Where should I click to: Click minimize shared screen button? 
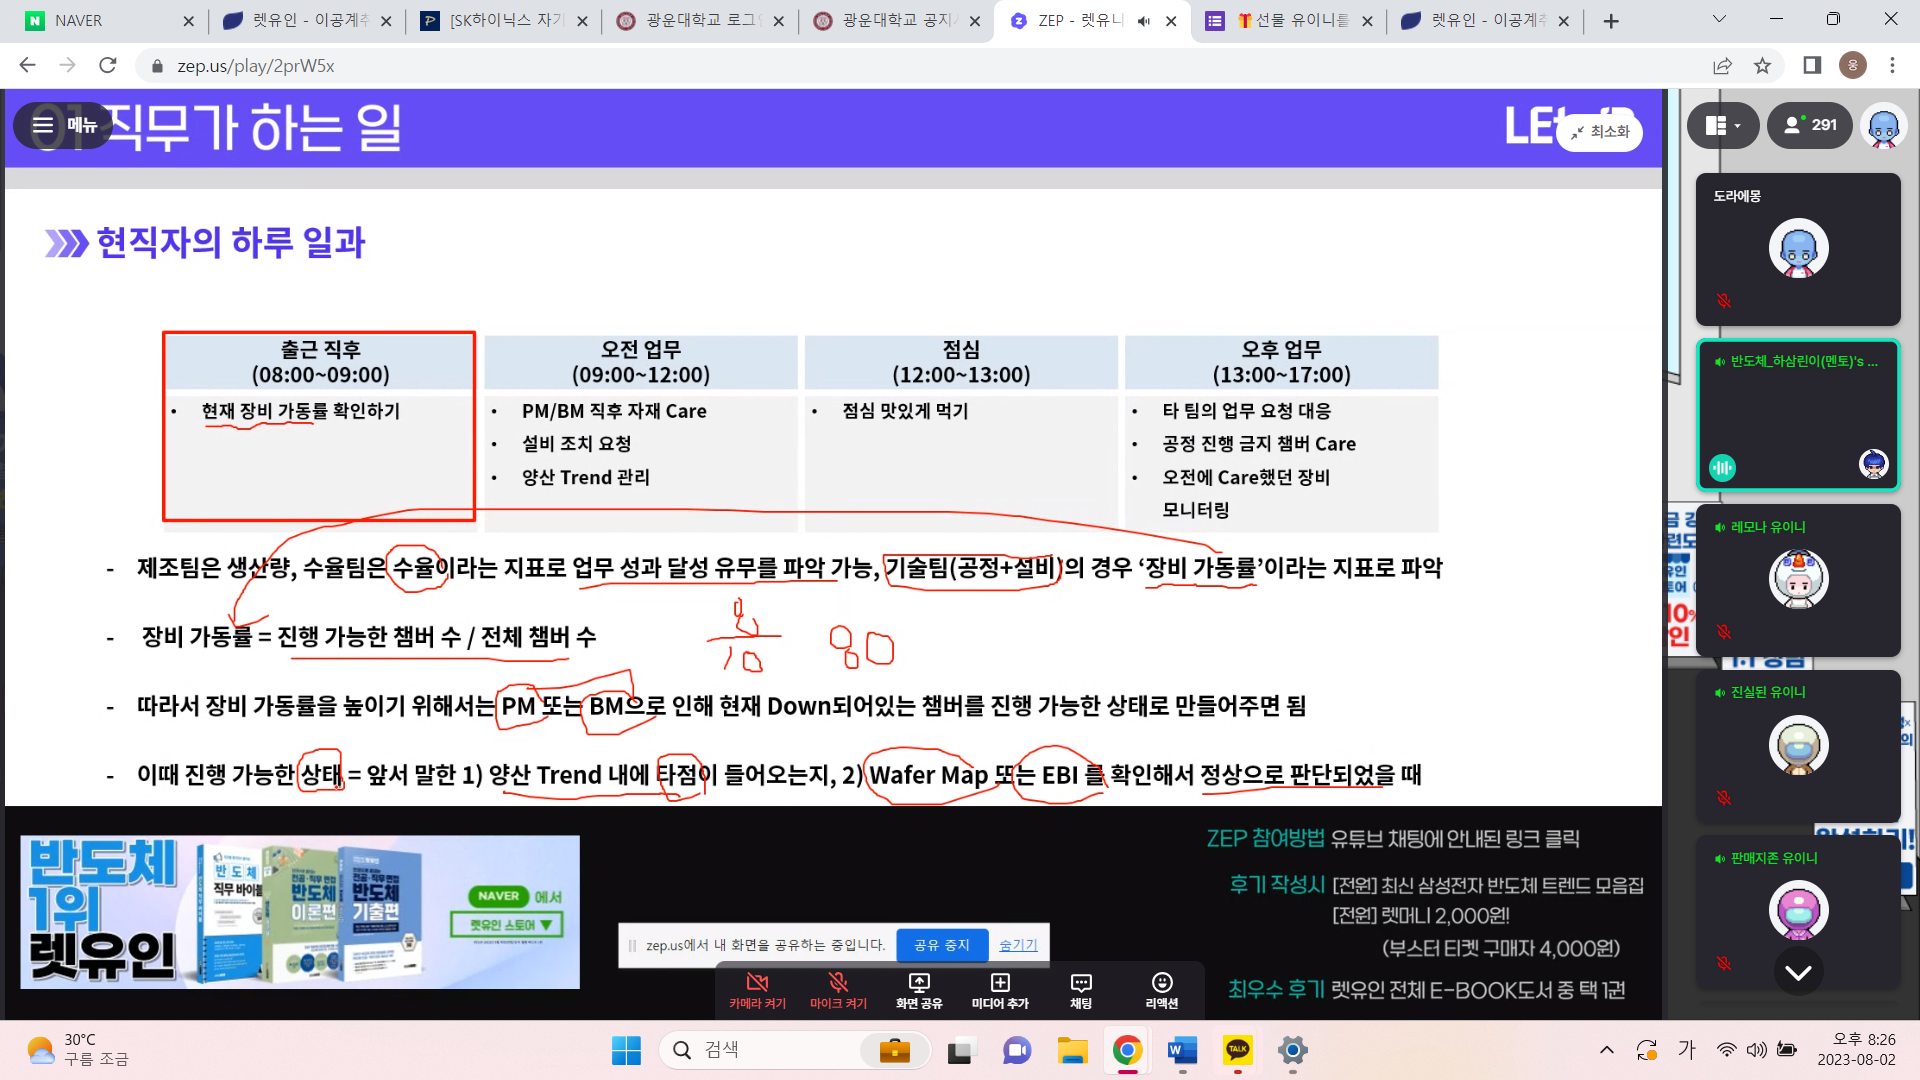coord(1600,132)
